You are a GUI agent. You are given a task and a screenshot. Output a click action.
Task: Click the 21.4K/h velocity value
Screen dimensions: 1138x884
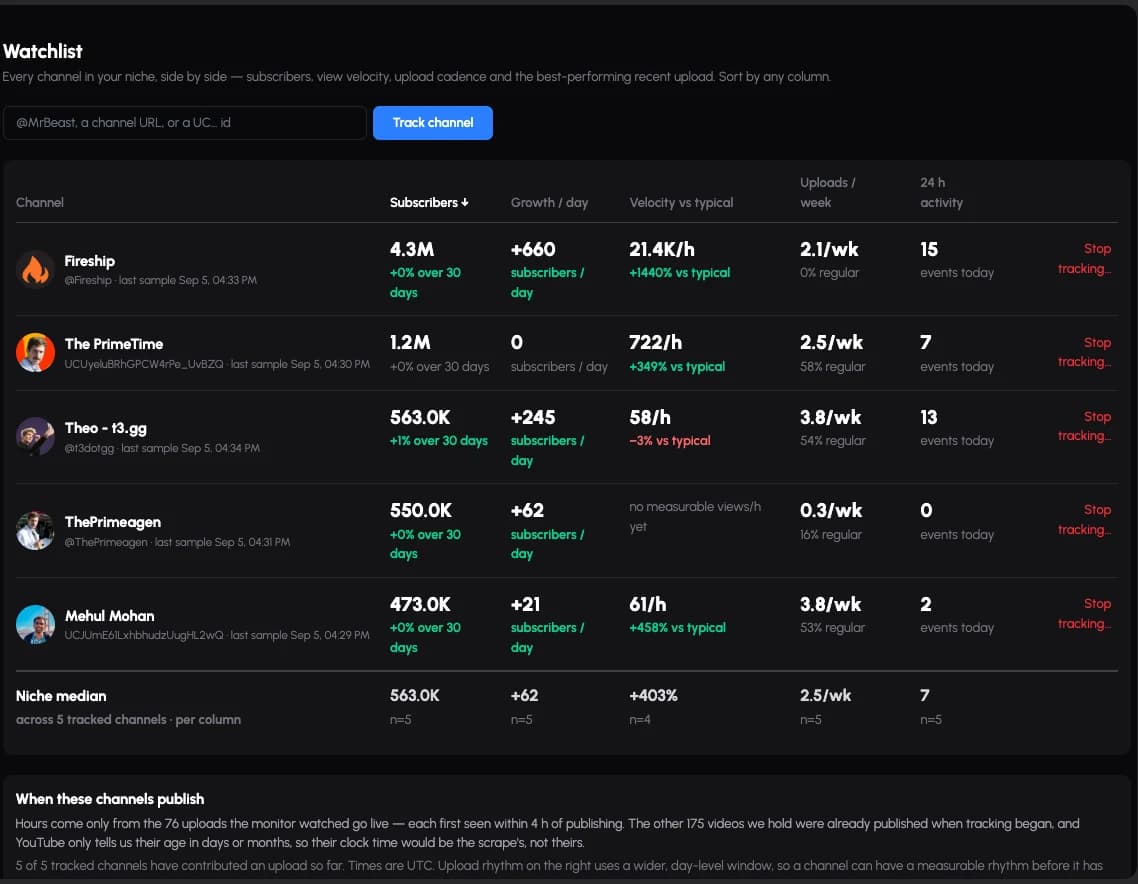click(x=662, y=250)
